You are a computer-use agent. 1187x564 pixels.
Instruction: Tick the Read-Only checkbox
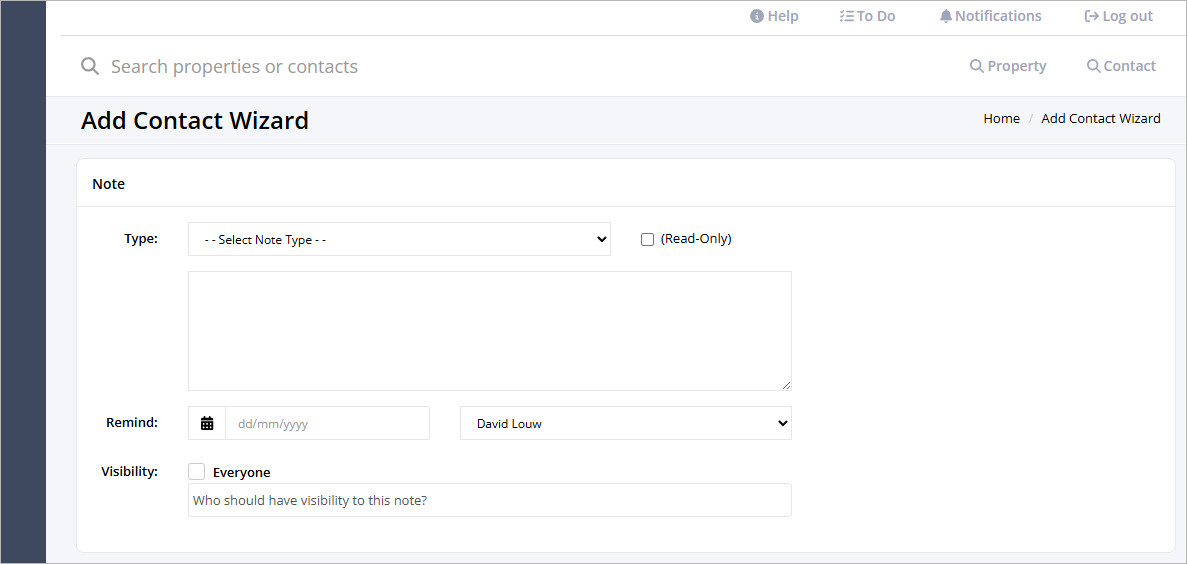647,239
